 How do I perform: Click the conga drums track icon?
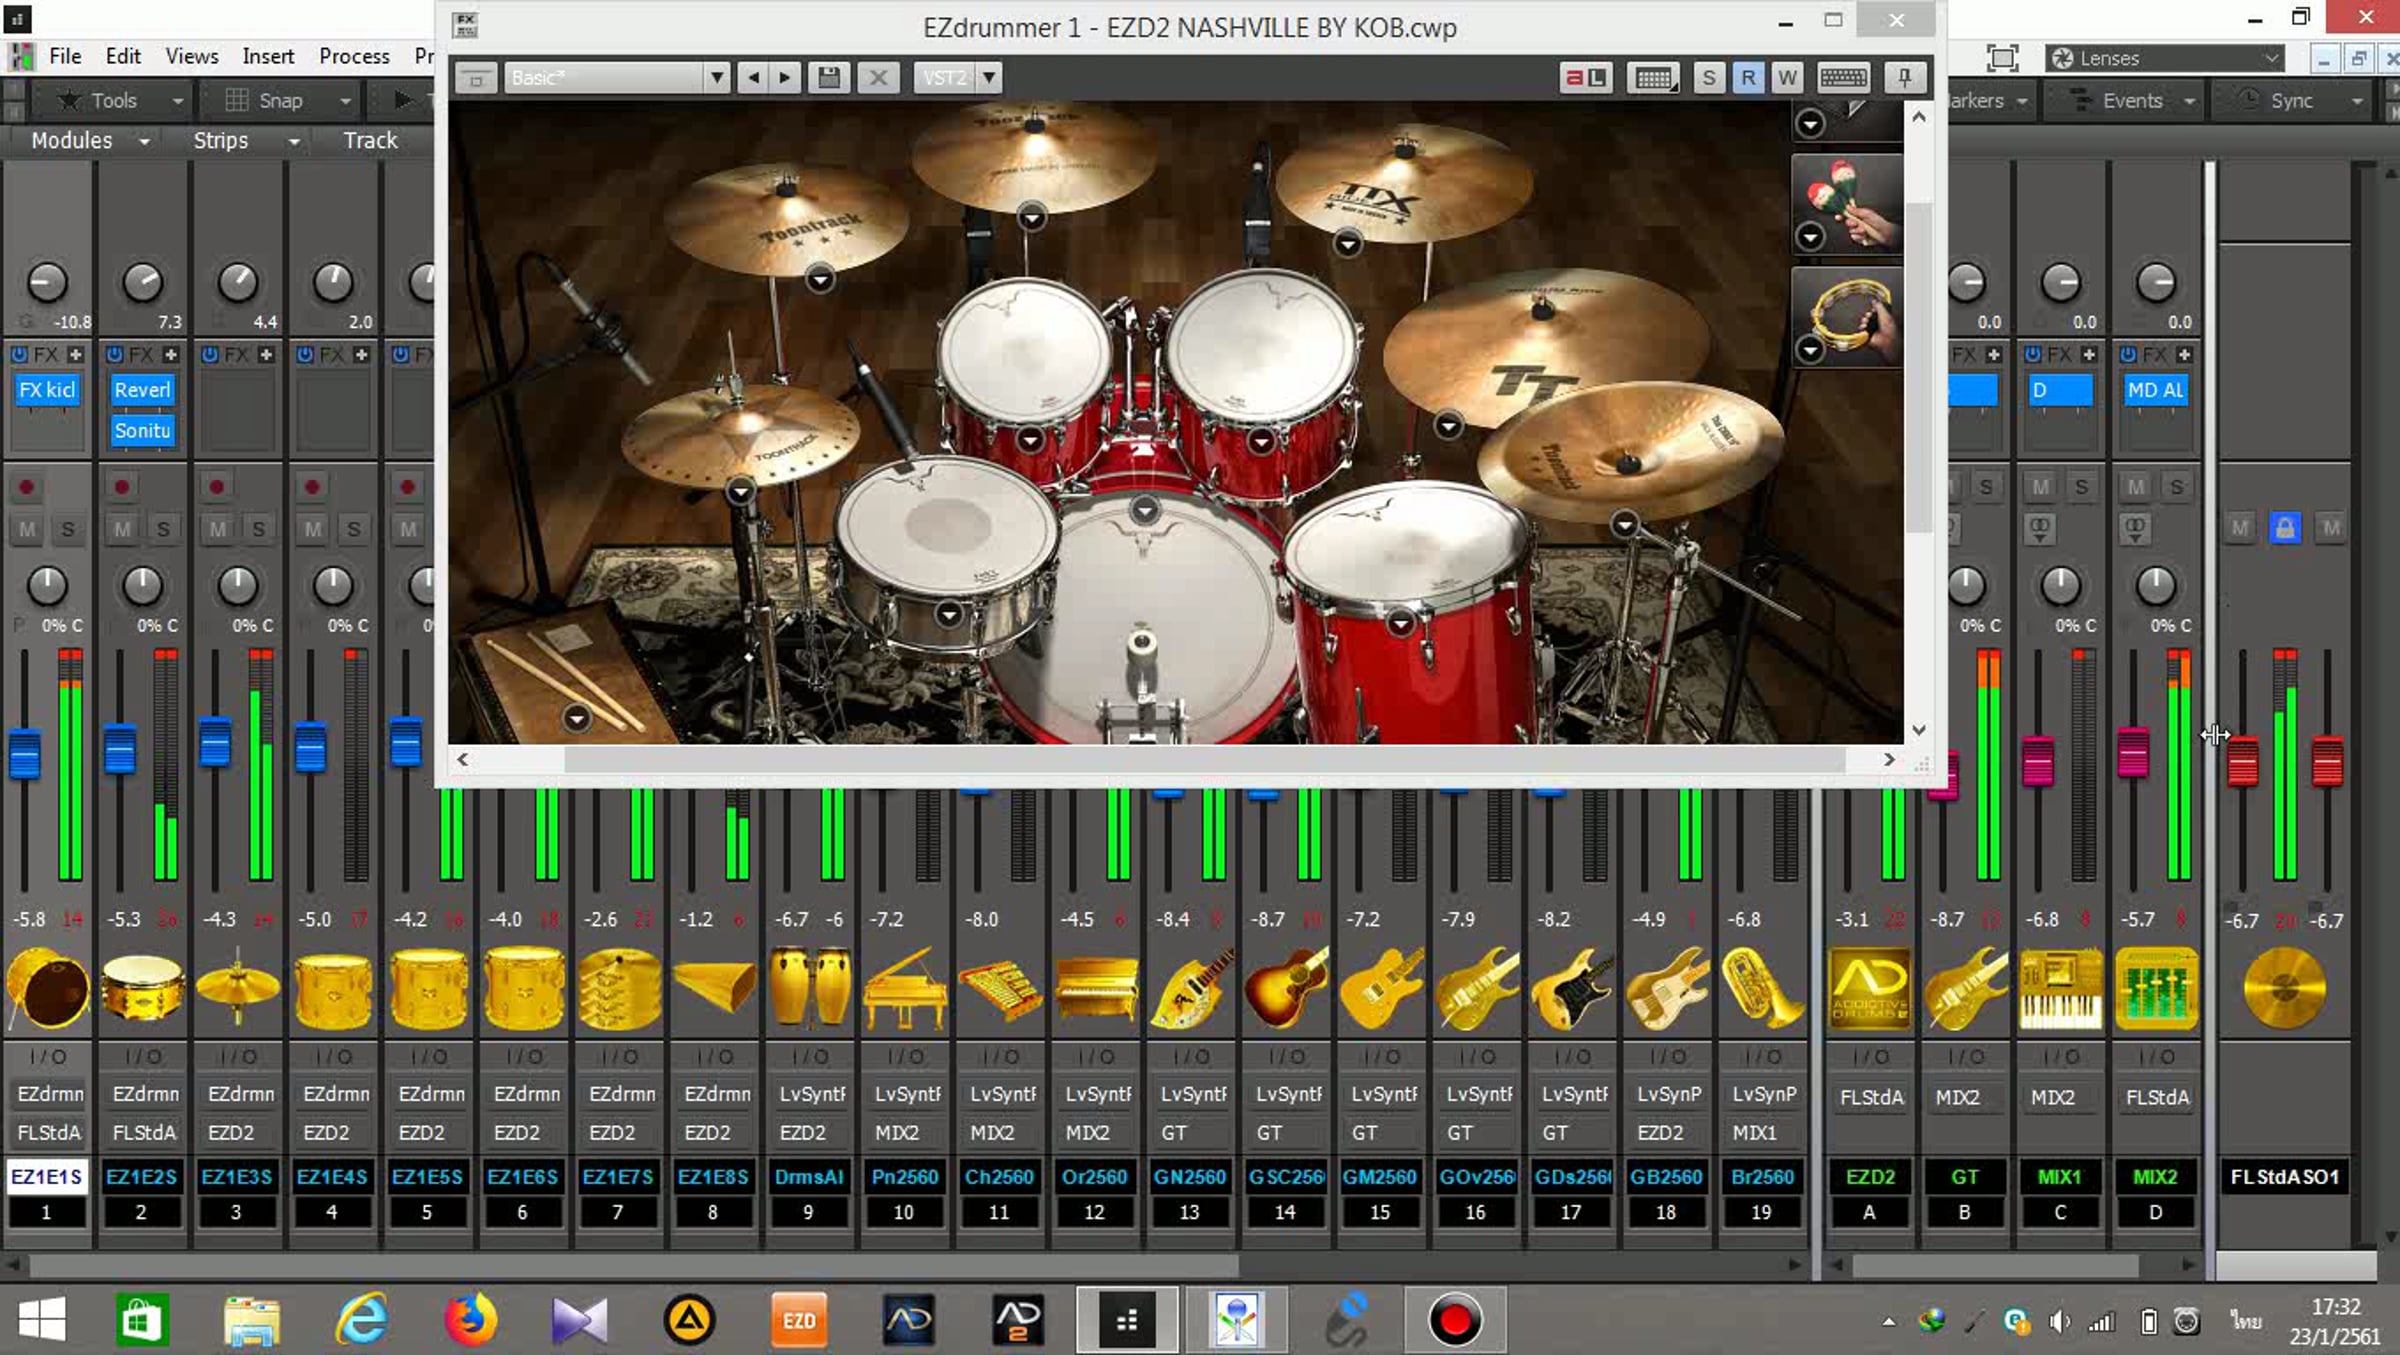pyautogui.click(x=809, y=989)
